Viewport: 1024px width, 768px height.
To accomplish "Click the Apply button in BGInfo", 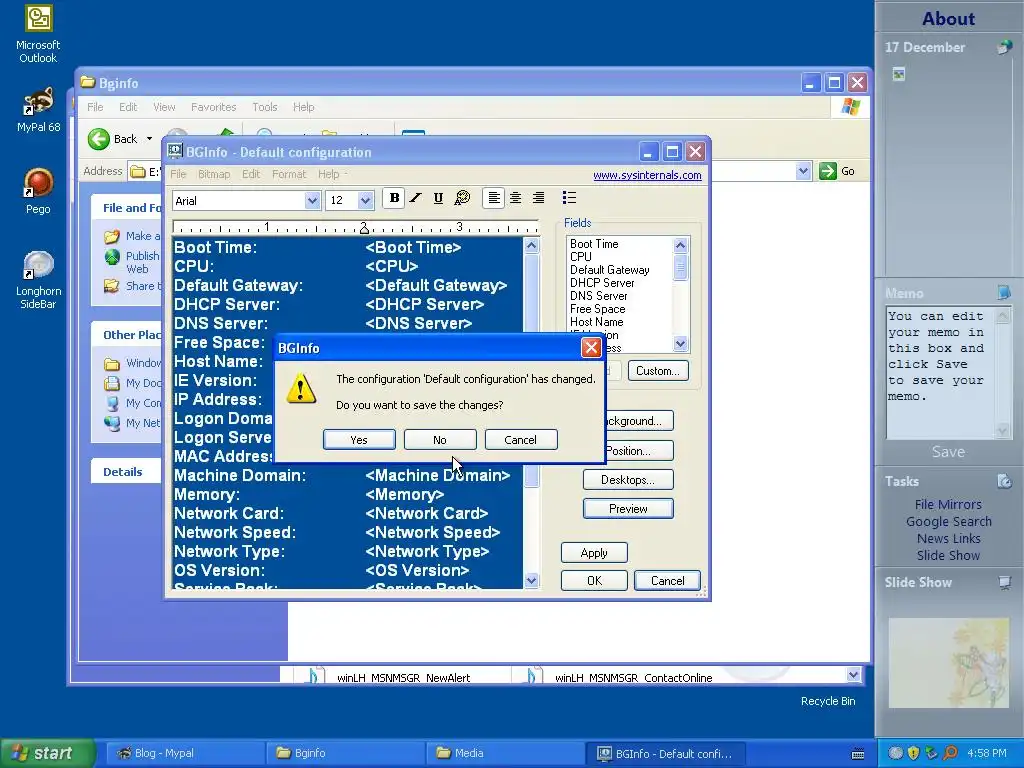I will [x=594, y=552].
